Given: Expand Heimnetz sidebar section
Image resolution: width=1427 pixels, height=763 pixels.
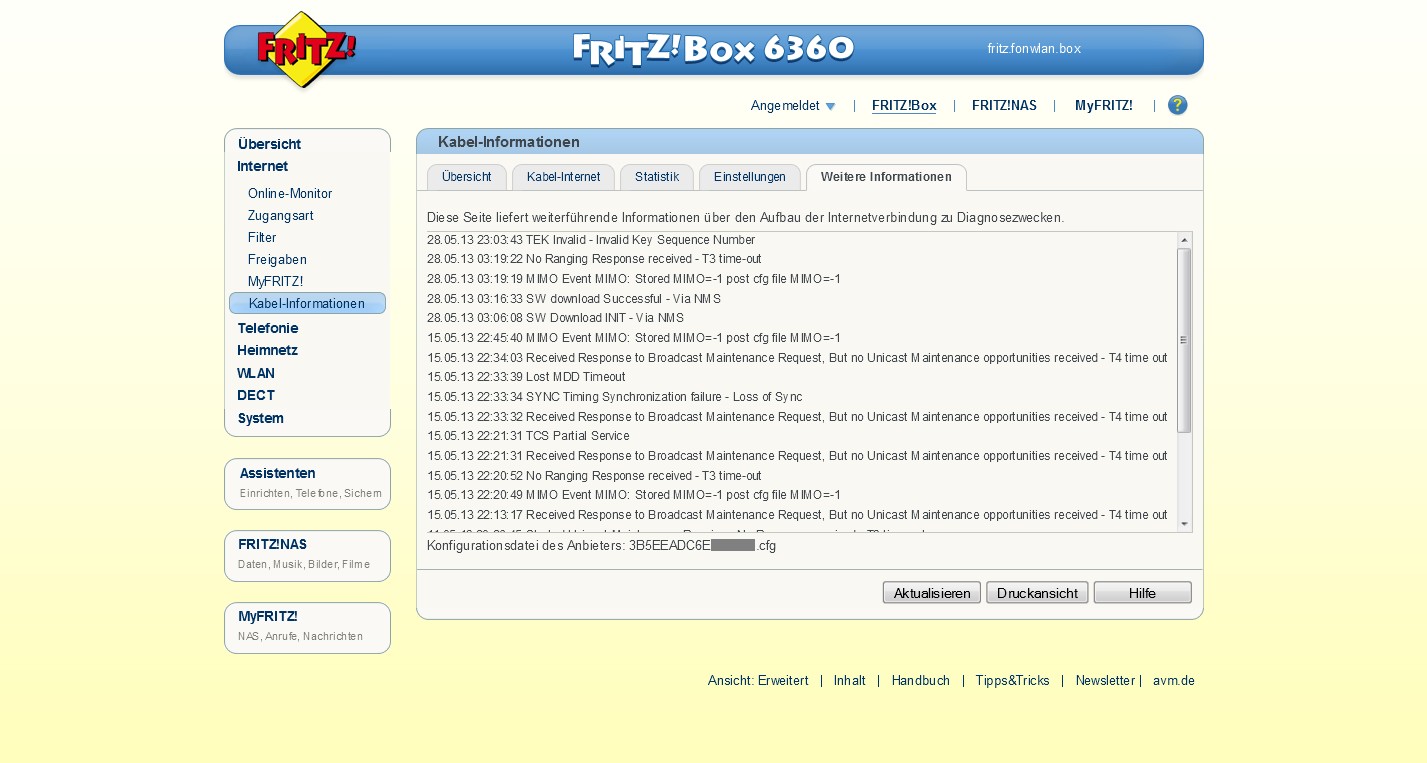Looking at the screenshot, I should click(x=267, y=350).
